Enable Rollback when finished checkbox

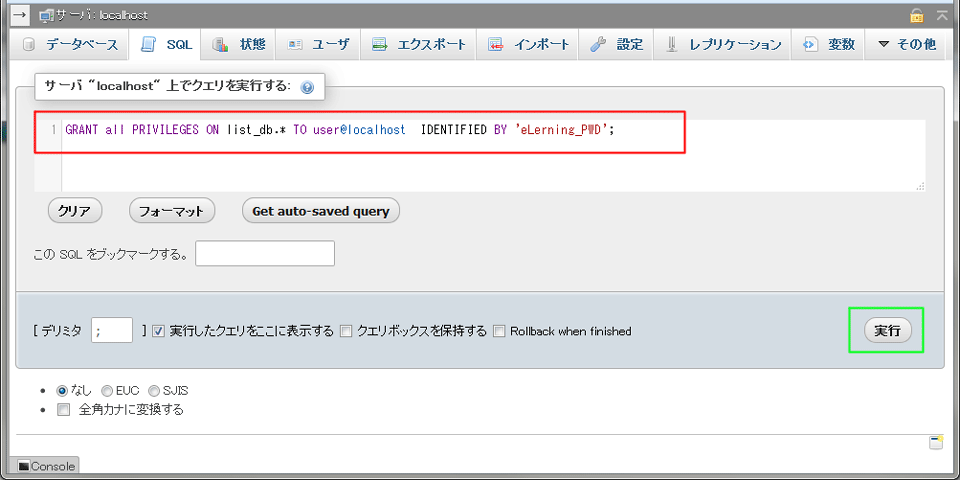tap(499, 331)
